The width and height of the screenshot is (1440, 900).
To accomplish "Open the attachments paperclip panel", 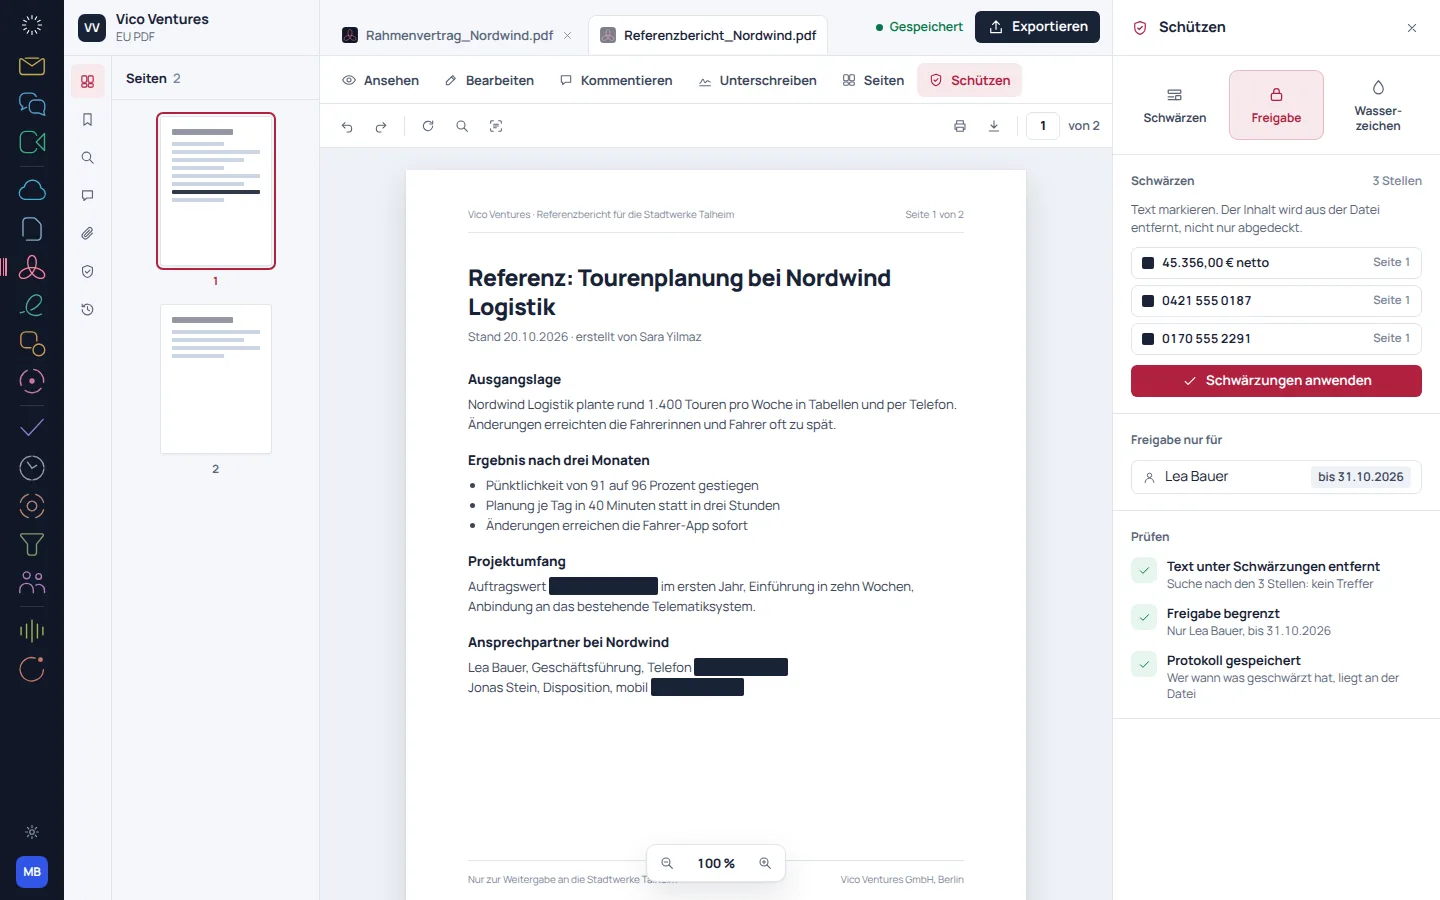I will [x=88, y=234].
